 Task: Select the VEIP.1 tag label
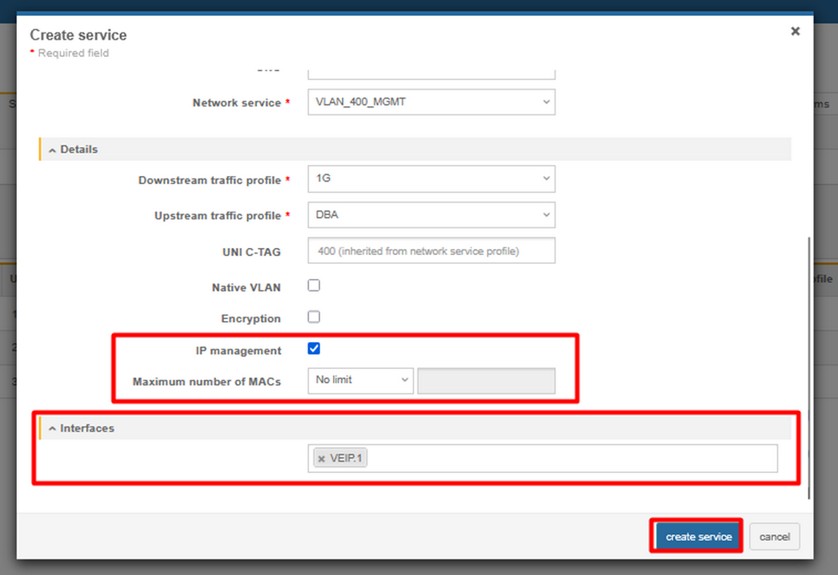click(347, 459)
